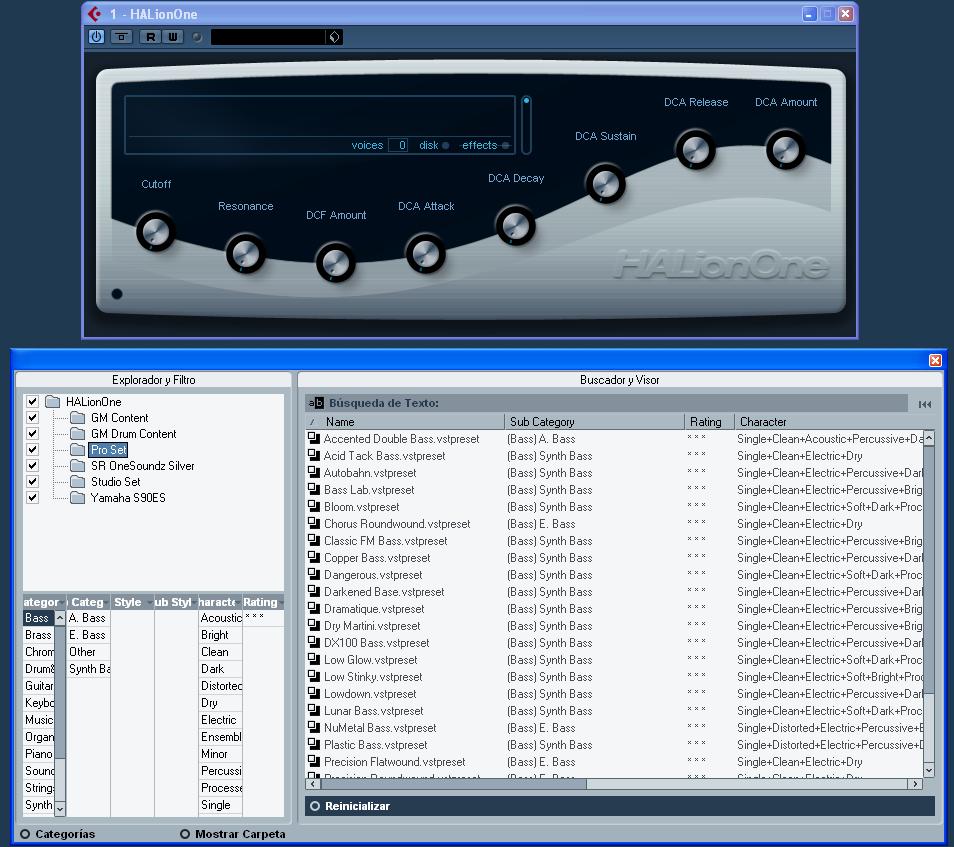Click the DCA Sustain knob
The width and height of the screenshot is (954, 847).
click(605, 183)
